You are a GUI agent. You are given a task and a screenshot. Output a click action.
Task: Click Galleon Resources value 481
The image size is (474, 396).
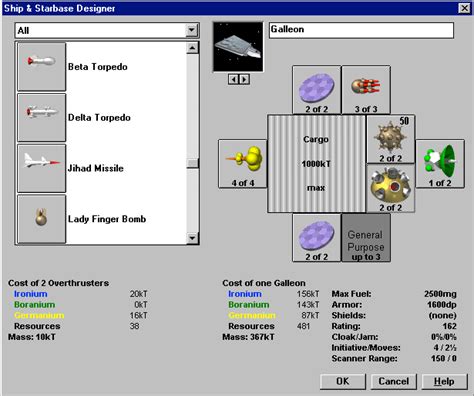303,326
